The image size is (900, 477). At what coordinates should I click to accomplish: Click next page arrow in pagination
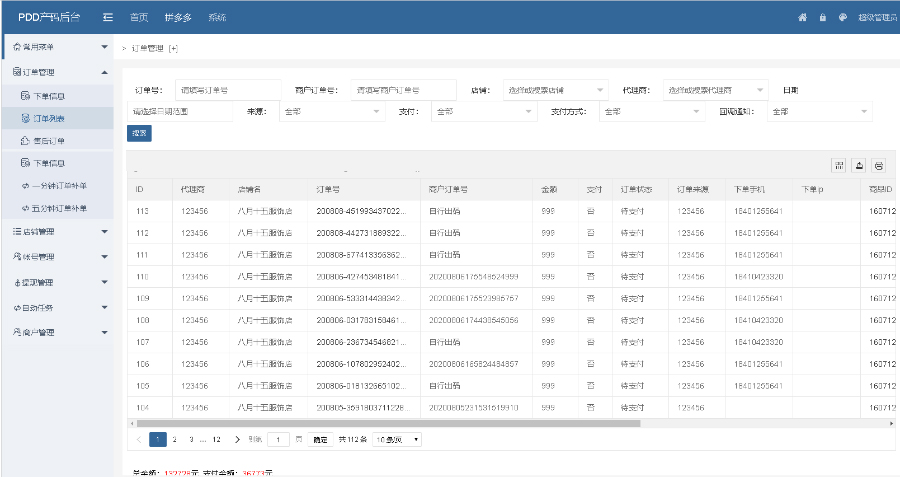[237, 439]
